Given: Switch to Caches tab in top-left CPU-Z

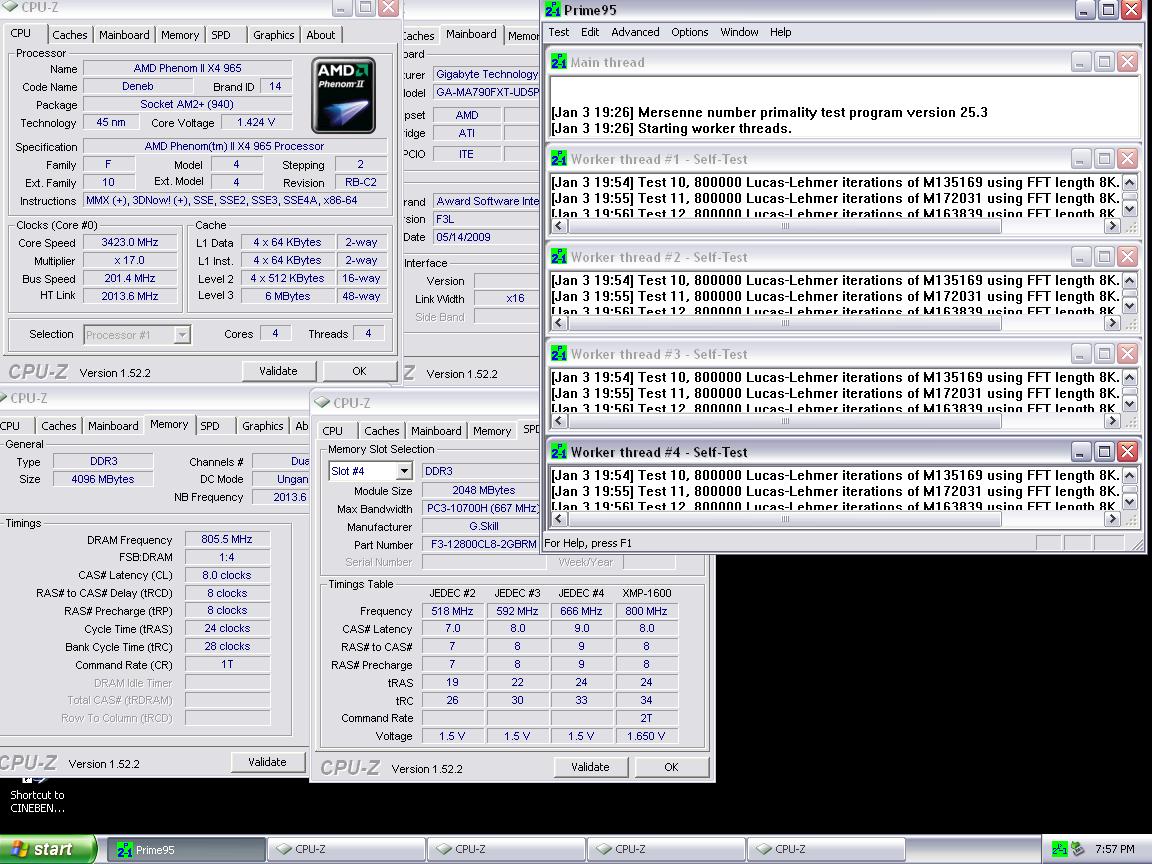Looking at the screenshot, I should click(70, 35).
